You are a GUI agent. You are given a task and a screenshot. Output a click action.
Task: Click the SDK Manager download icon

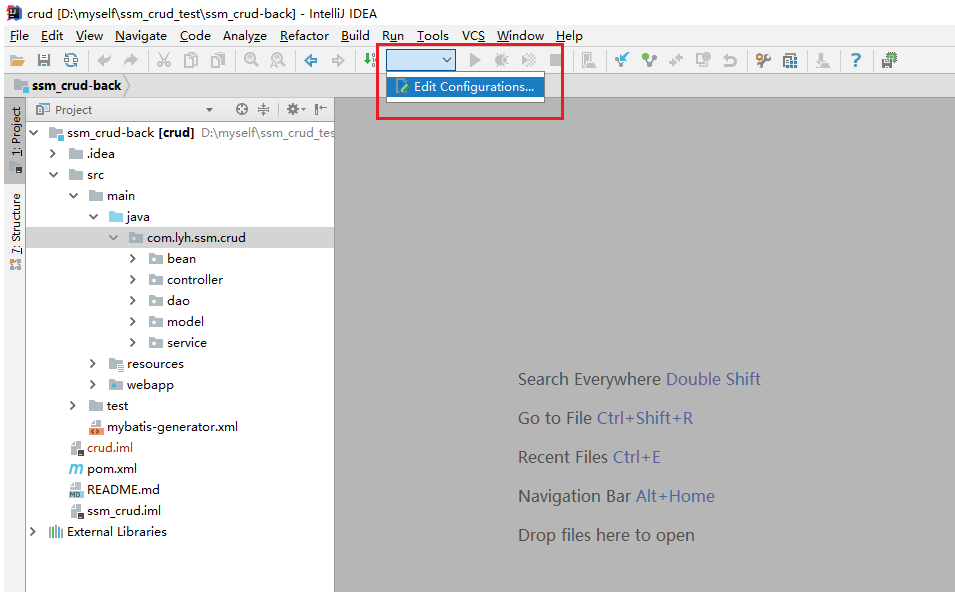coord(823,60)
